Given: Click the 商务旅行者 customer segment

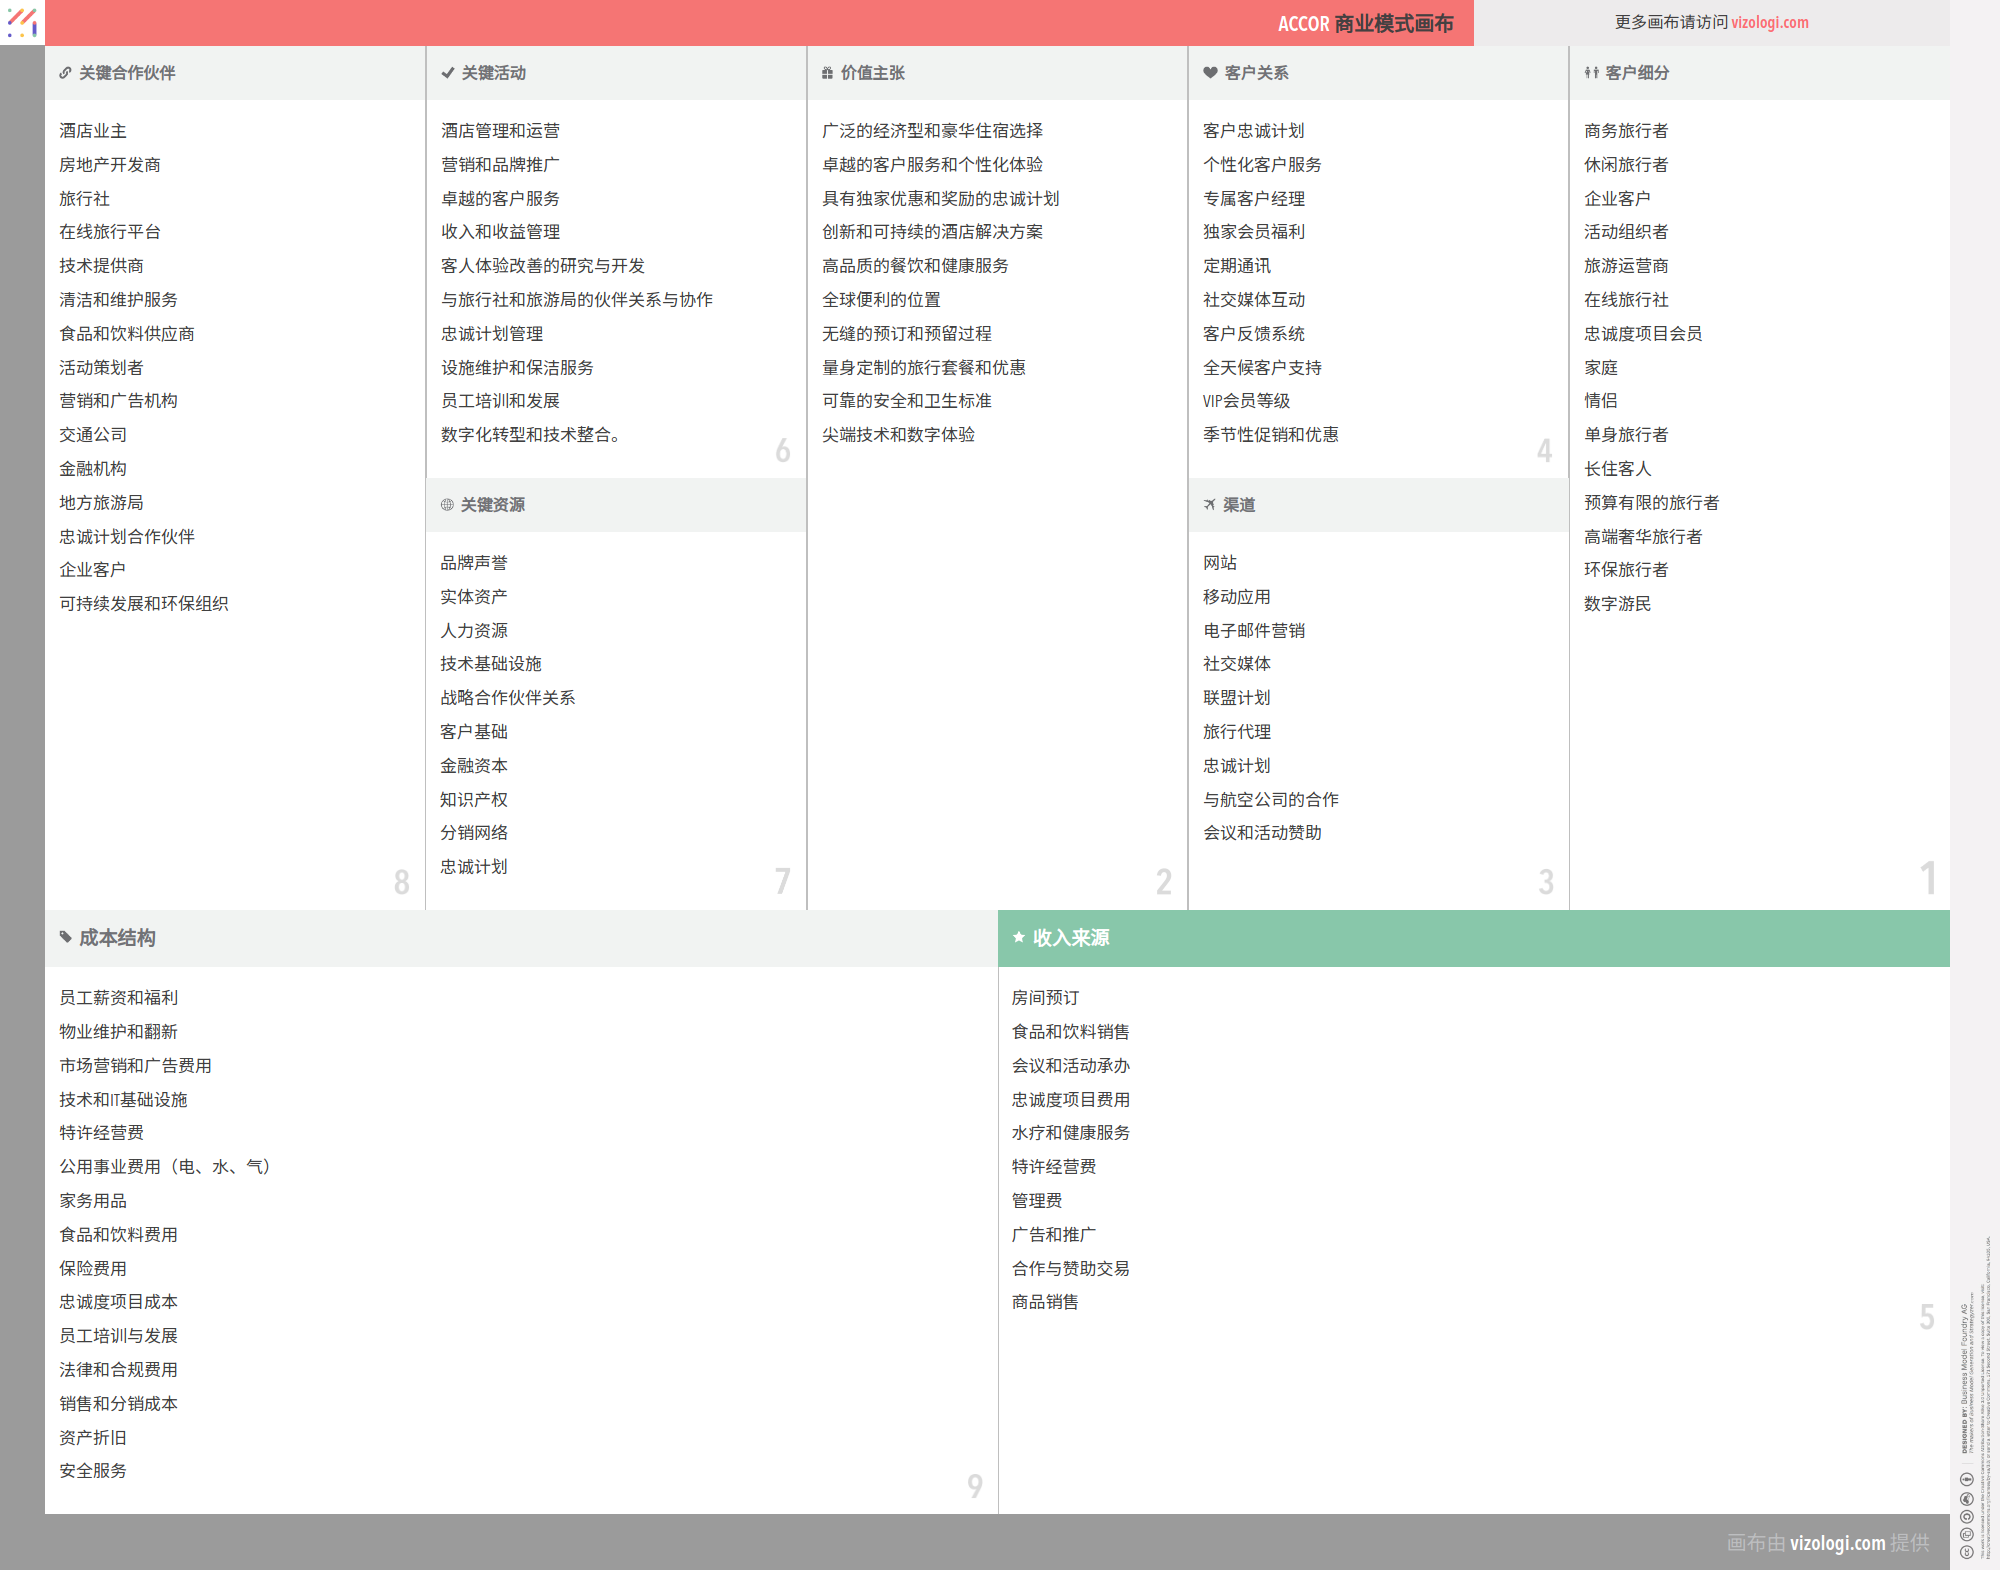Looking at the screenshot, I should [x=1625, y=131].
